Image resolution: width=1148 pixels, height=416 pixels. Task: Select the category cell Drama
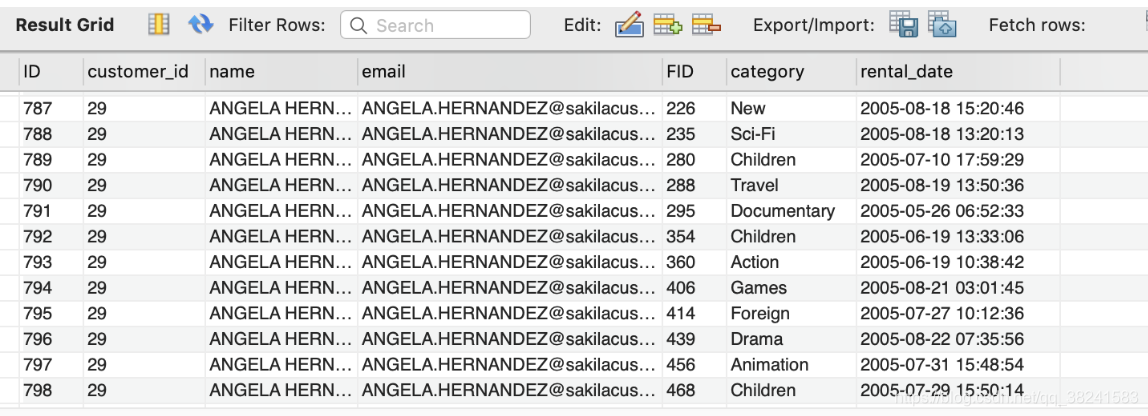(791, 339)
